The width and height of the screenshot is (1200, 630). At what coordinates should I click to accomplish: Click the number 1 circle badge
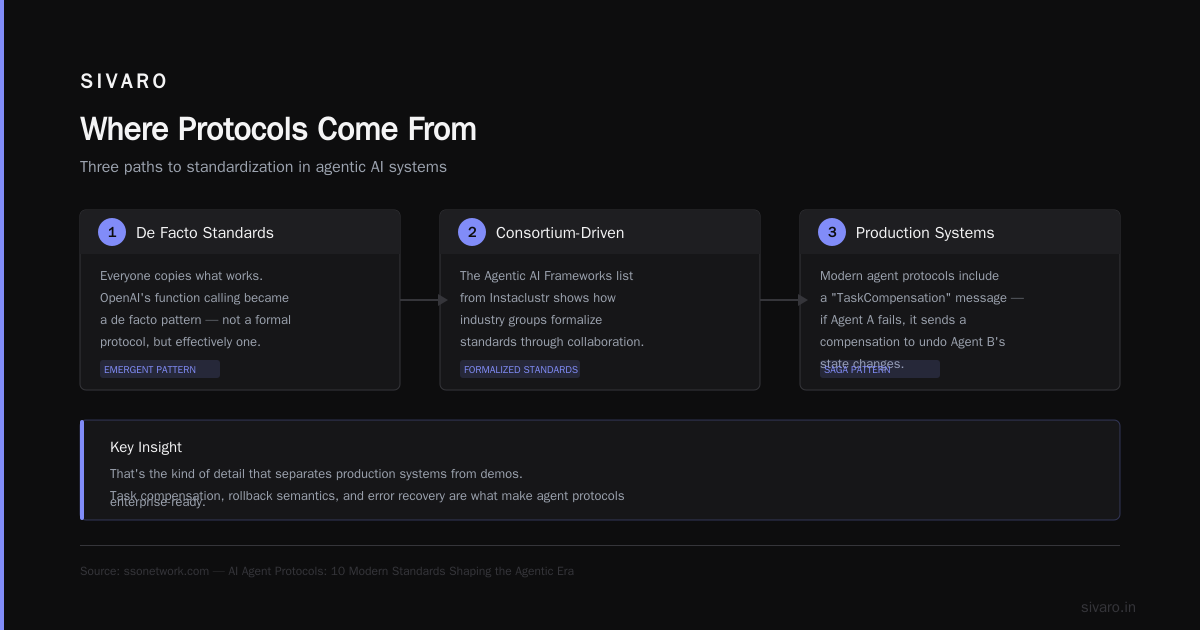point(112,232)
